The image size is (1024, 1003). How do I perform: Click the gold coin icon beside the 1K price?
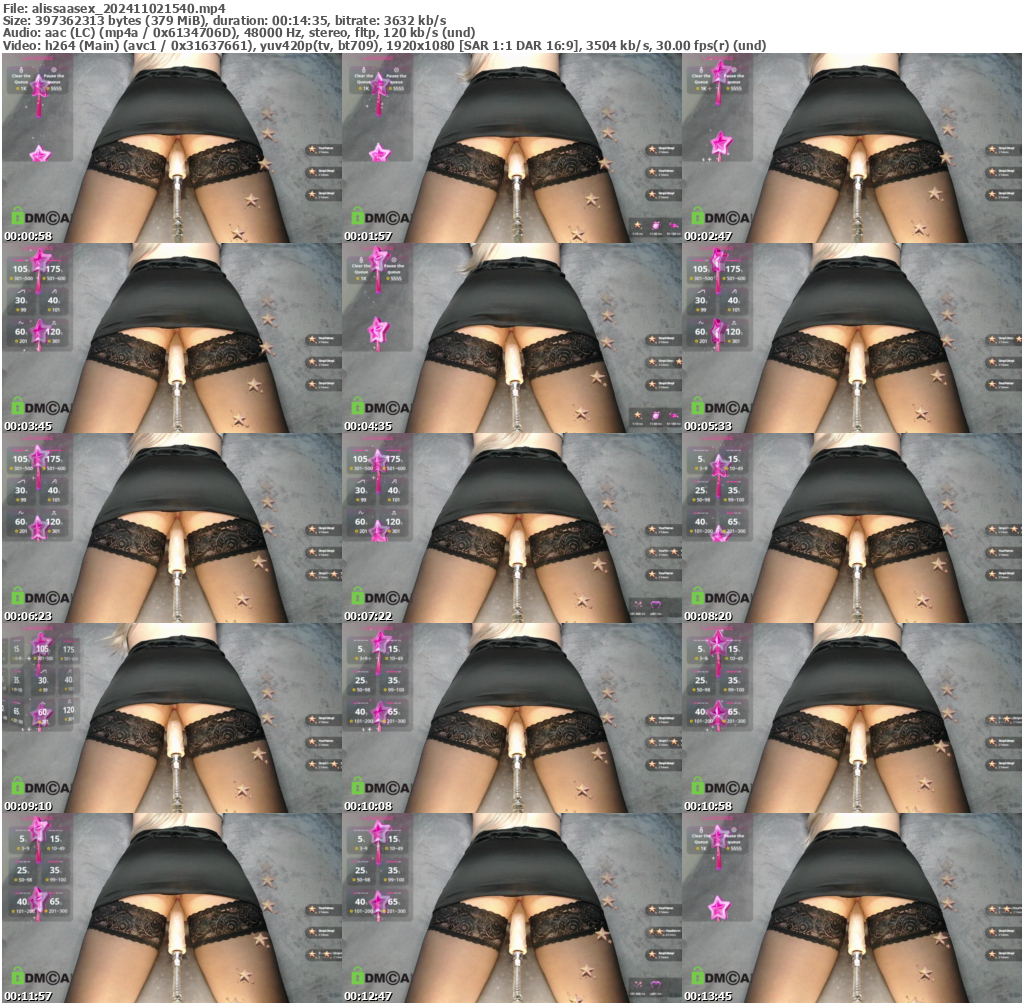tap(17, 88)
